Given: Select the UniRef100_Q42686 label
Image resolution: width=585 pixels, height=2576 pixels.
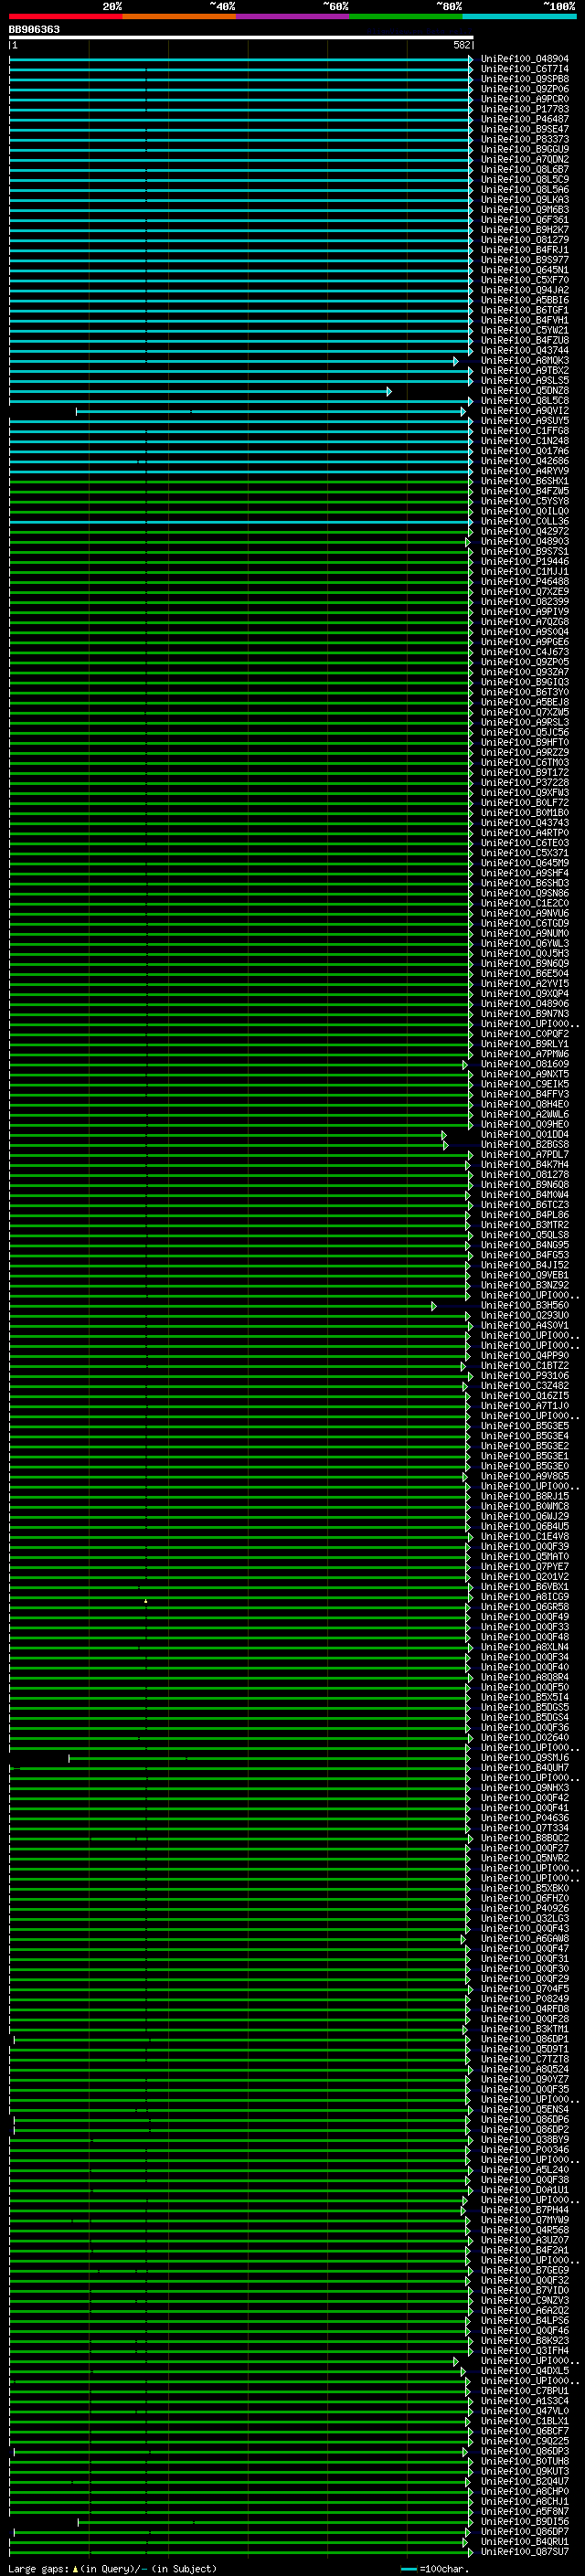Looking at the screenshot, I should pyautogui.click(x=525, y=461).
